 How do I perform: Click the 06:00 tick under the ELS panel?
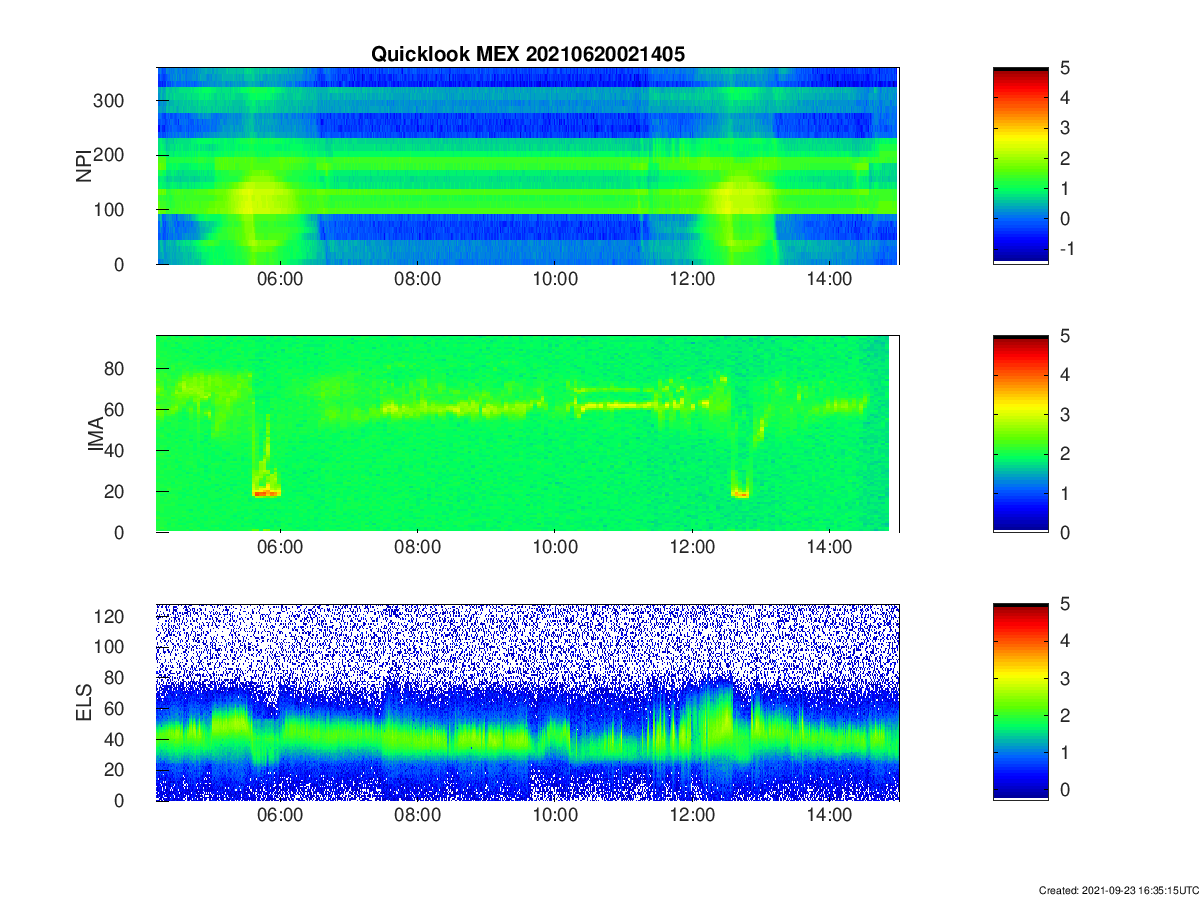click(280, 815)
